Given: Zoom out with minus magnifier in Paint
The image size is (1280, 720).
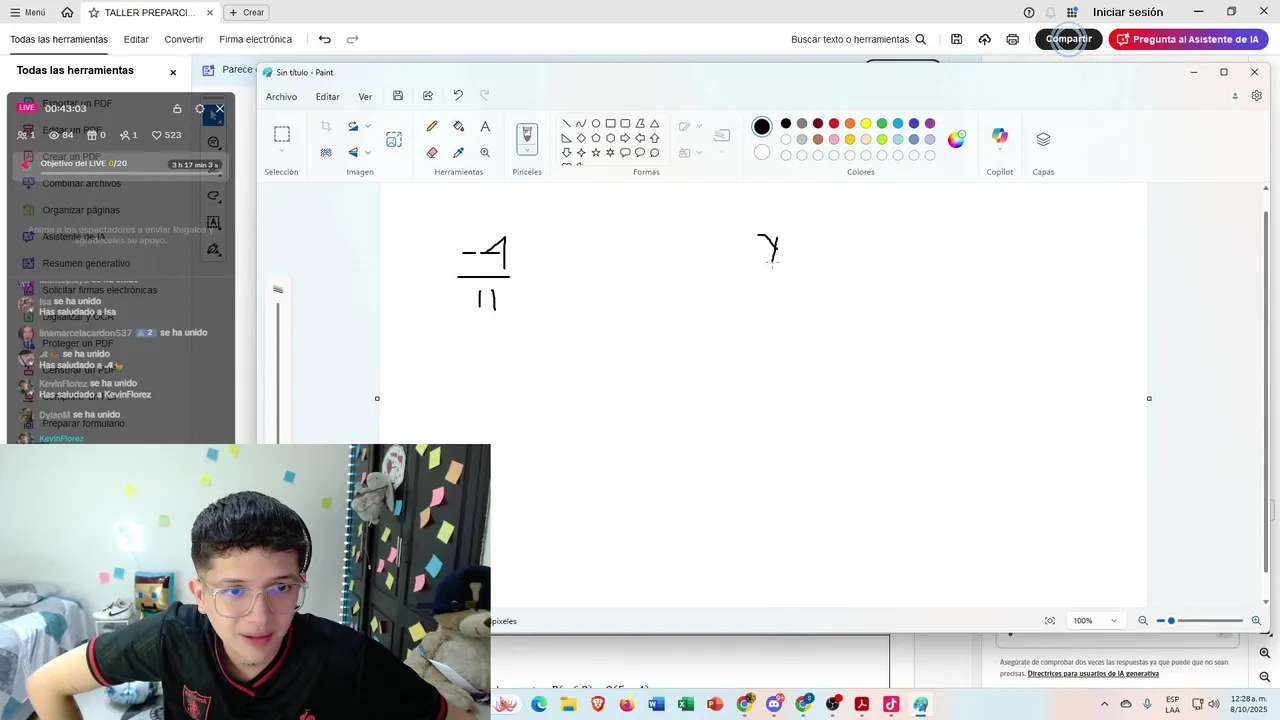Looking at the screenshot, I should click(x=1143, y=621).
